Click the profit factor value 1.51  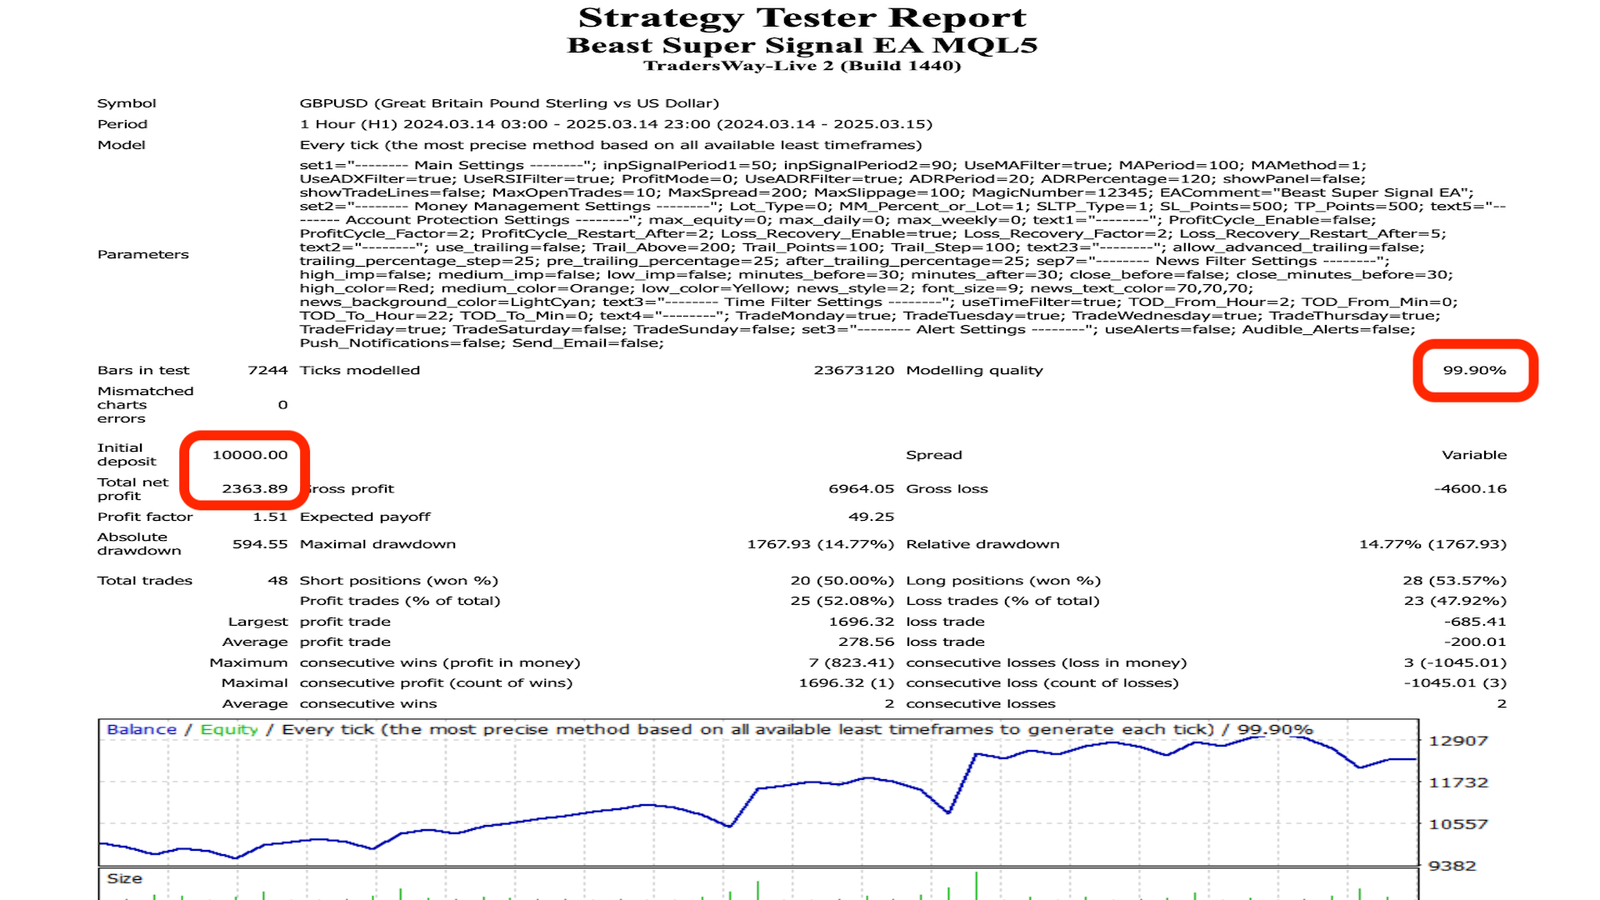click(270, 517)
